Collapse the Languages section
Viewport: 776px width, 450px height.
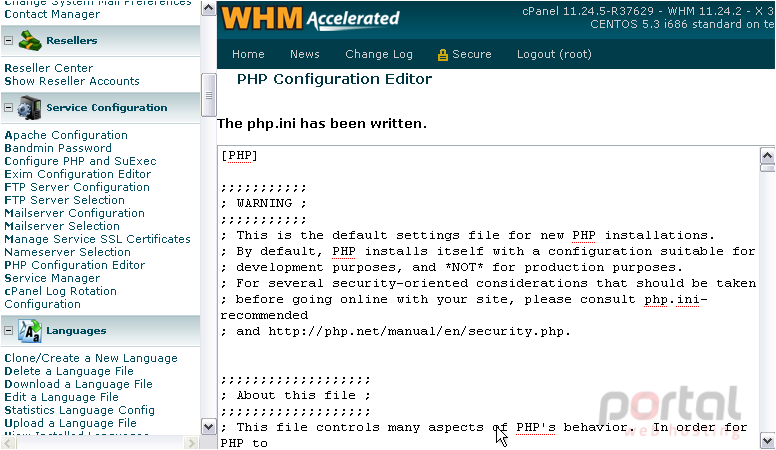(x=8, y=331)
